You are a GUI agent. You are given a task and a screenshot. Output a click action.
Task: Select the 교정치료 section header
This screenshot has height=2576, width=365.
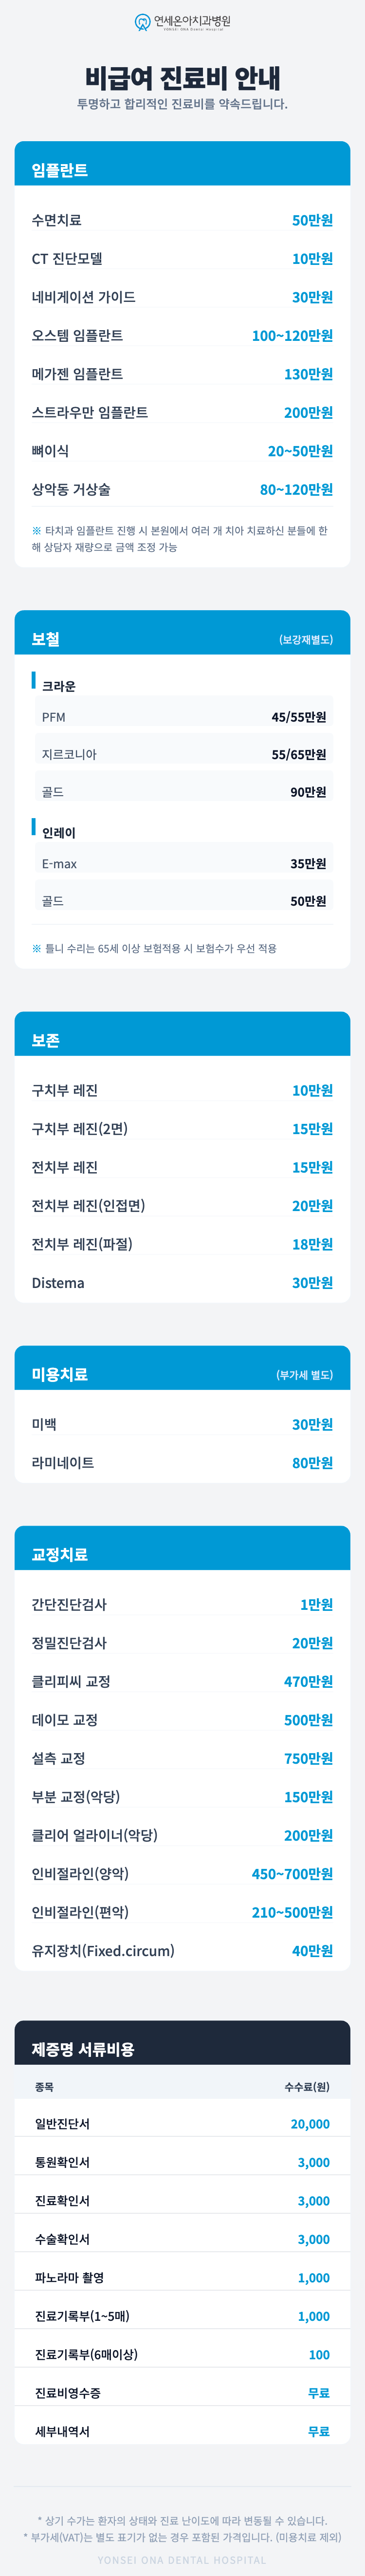(x=60, y=1554)
